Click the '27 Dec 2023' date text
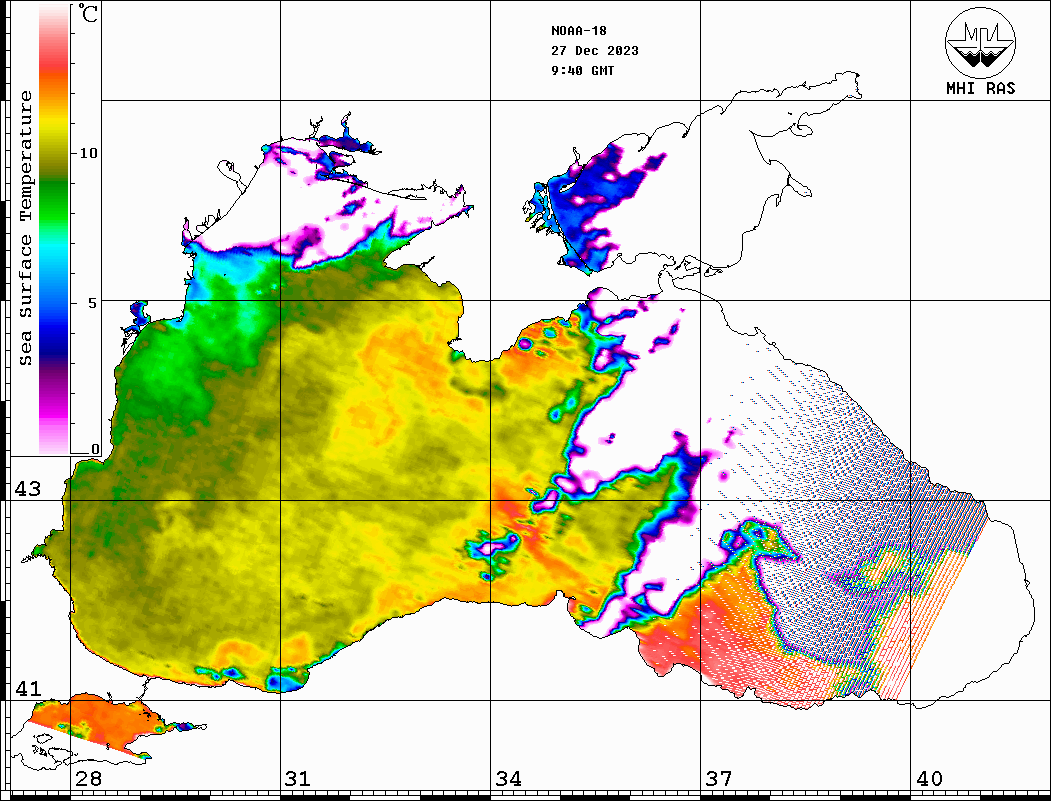 [x=595, y=51]
